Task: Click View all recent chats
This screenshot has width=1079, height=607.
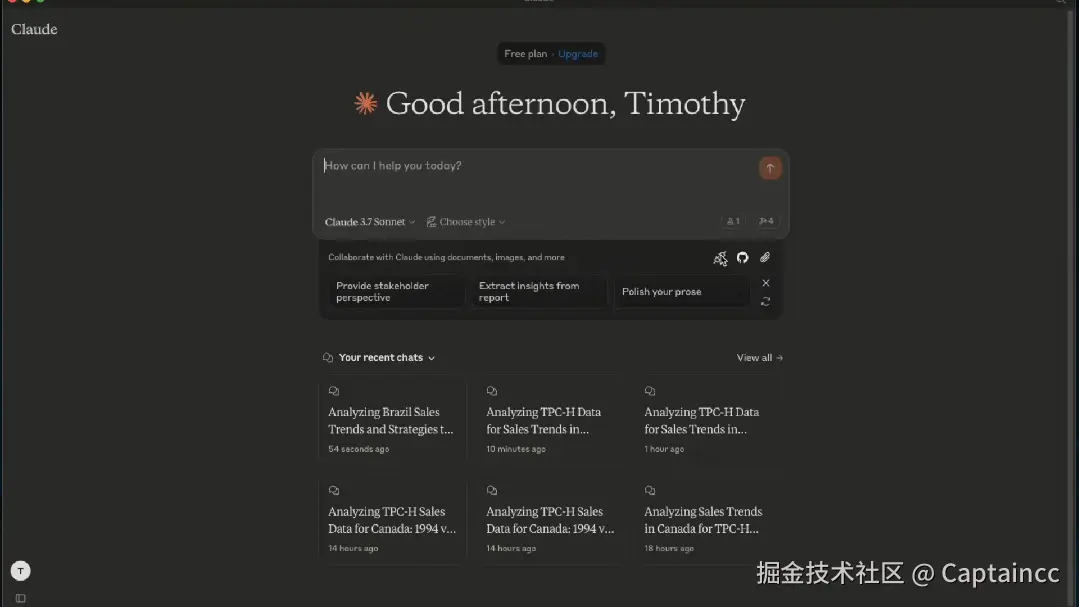Action: (760, 358)
